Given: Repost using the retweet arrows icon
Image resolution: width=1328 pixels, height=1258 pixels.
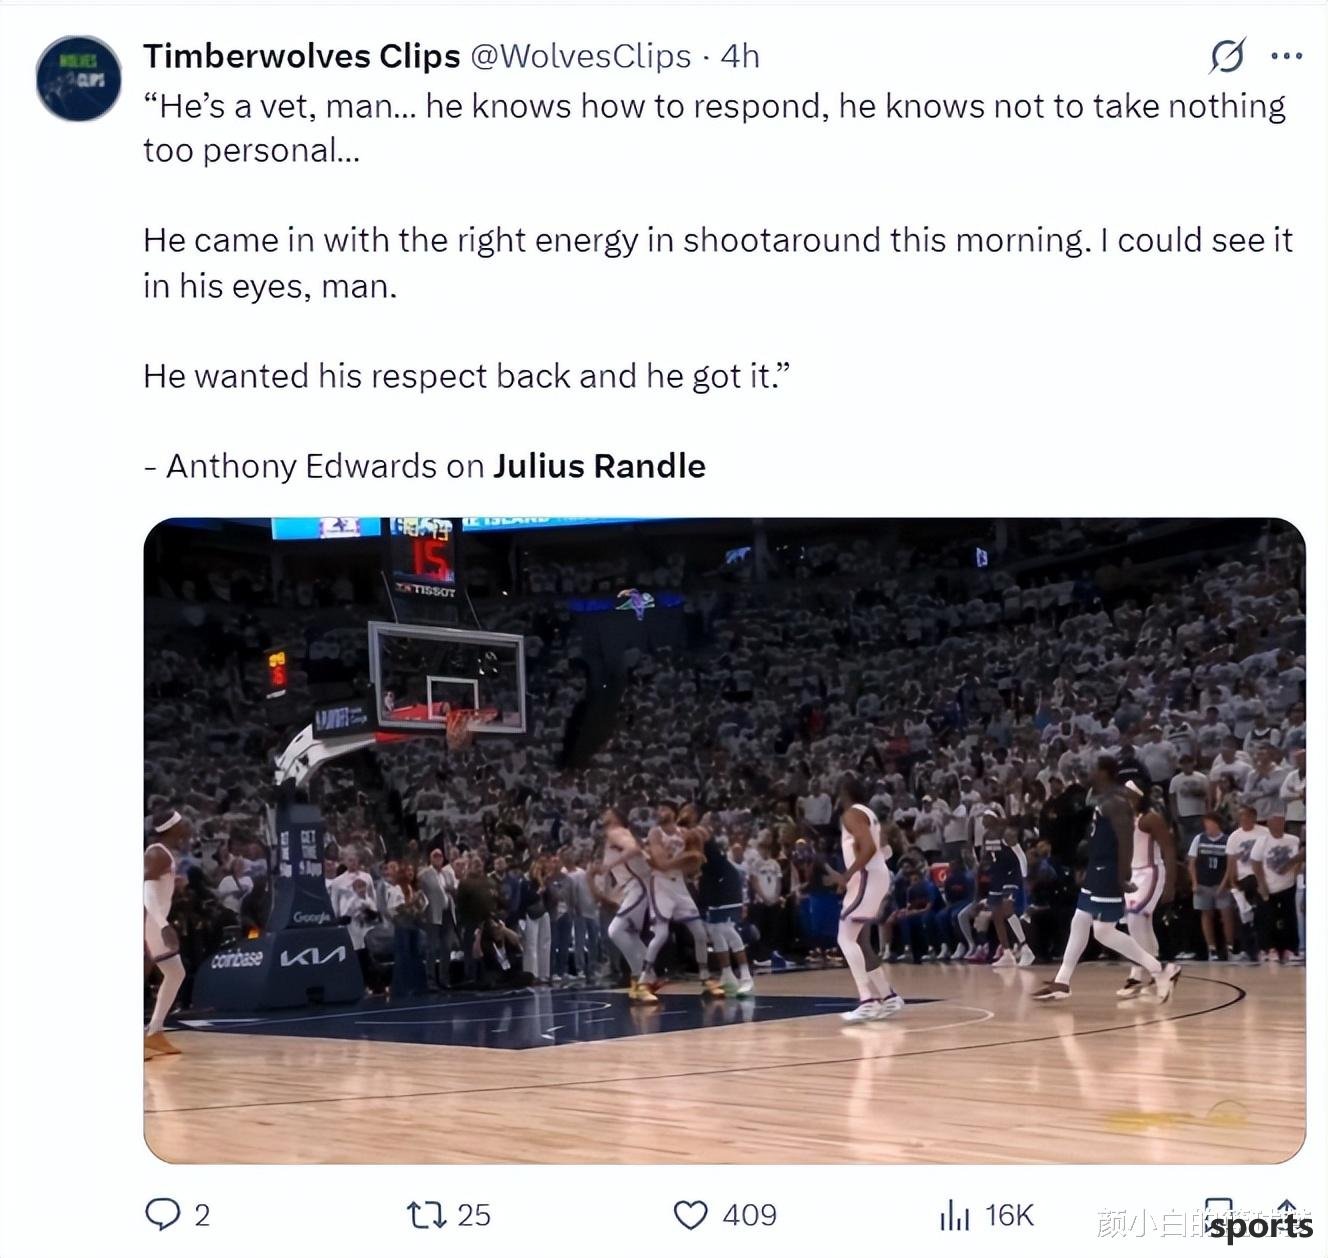Looking at the screenshot, I should (x=426, y=1215).
